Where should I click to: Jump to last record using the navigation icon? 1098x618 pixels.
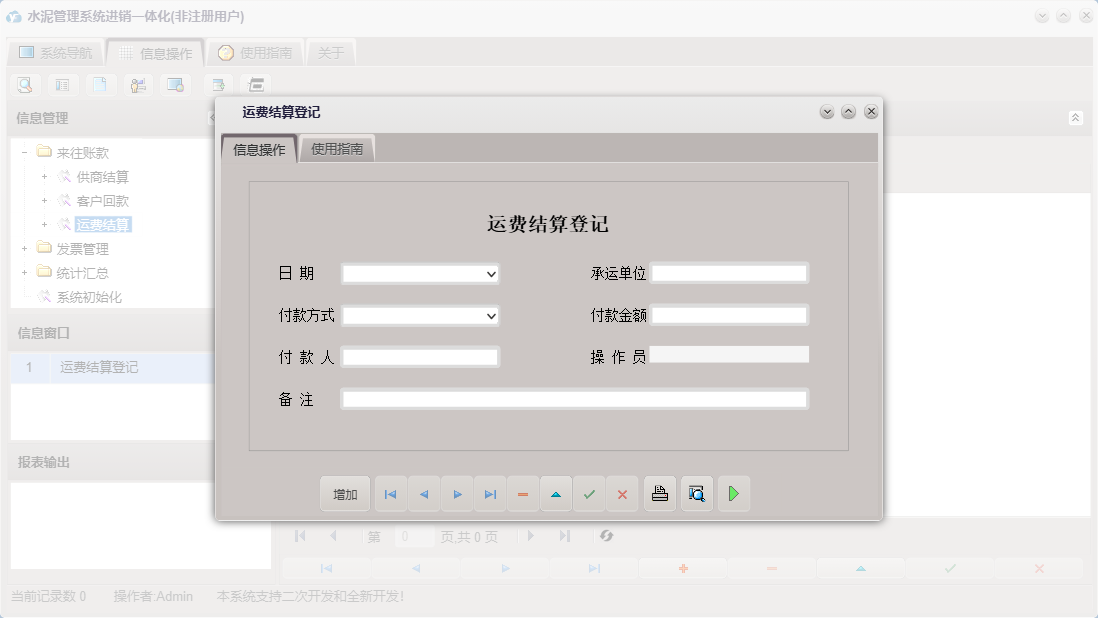[490, 493]
